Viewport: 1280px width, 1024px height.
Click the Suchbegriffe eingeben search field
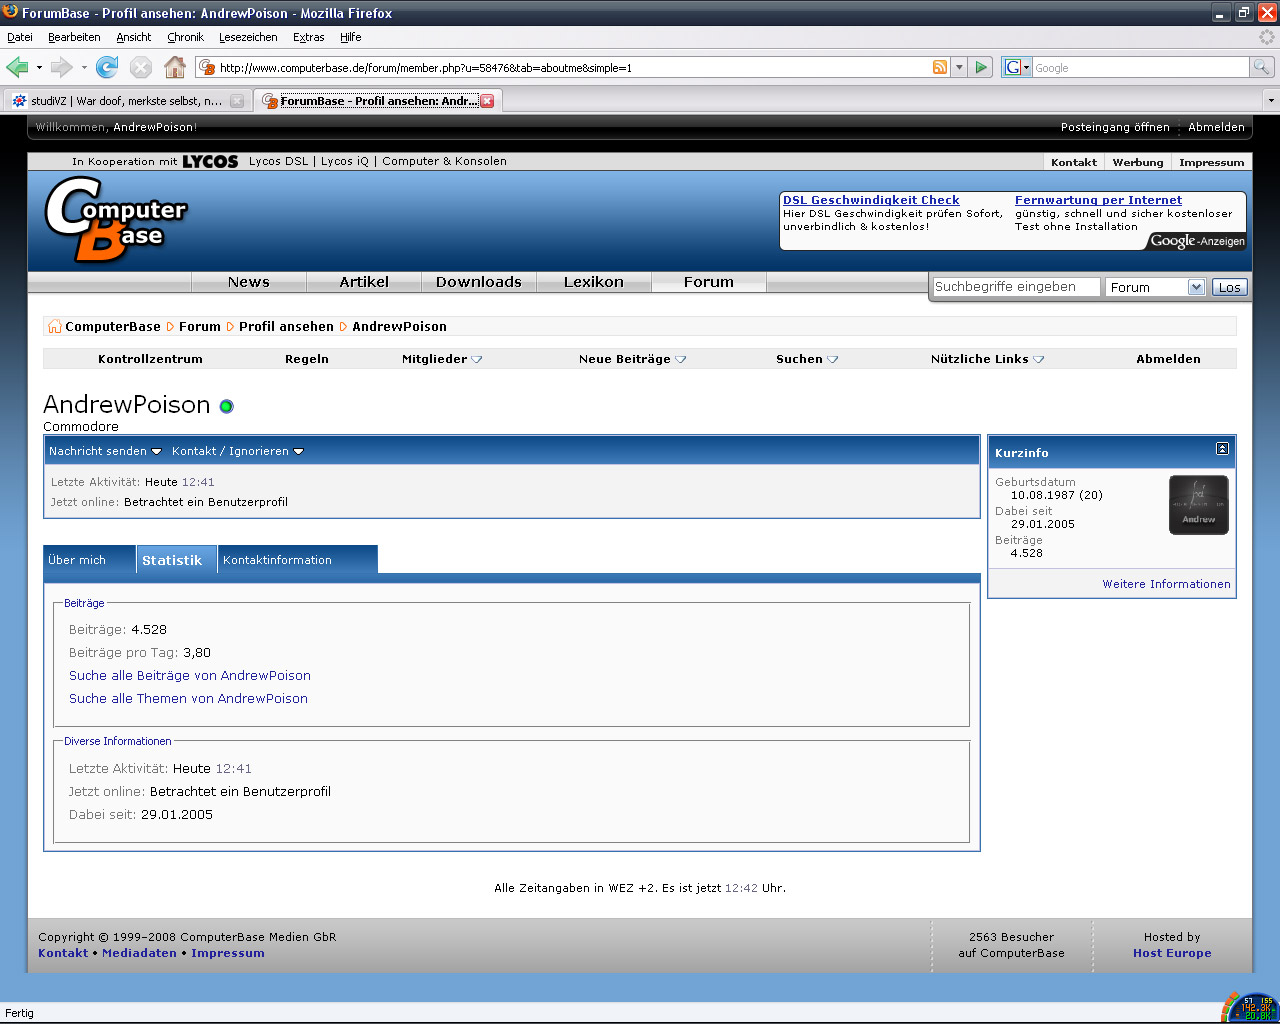click(x=1016, y=287)
